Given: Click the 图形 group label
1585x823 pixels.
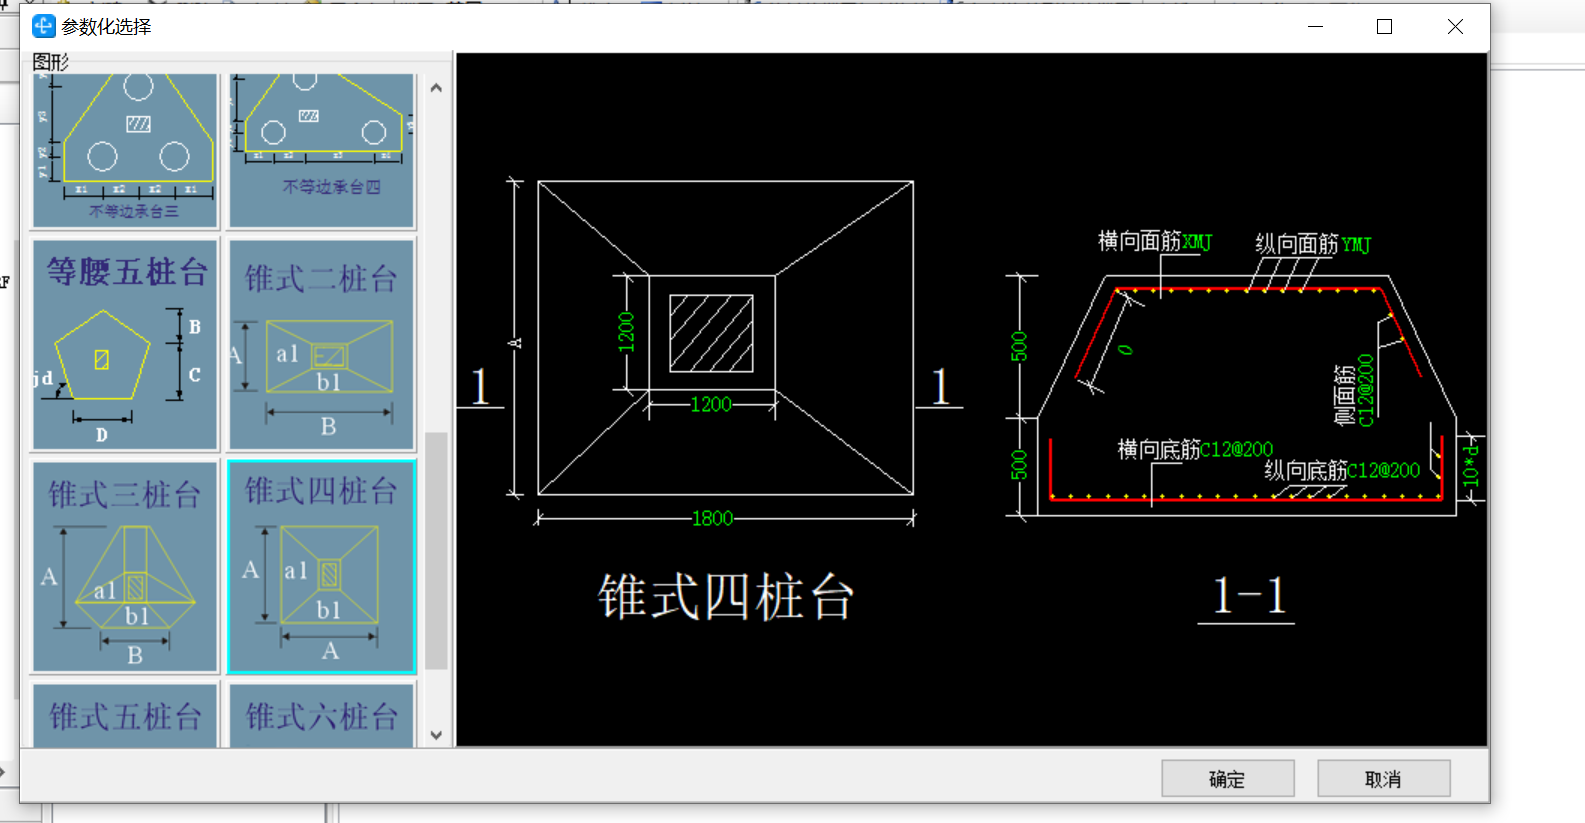Looking at the screenshot, I should 51,62.
